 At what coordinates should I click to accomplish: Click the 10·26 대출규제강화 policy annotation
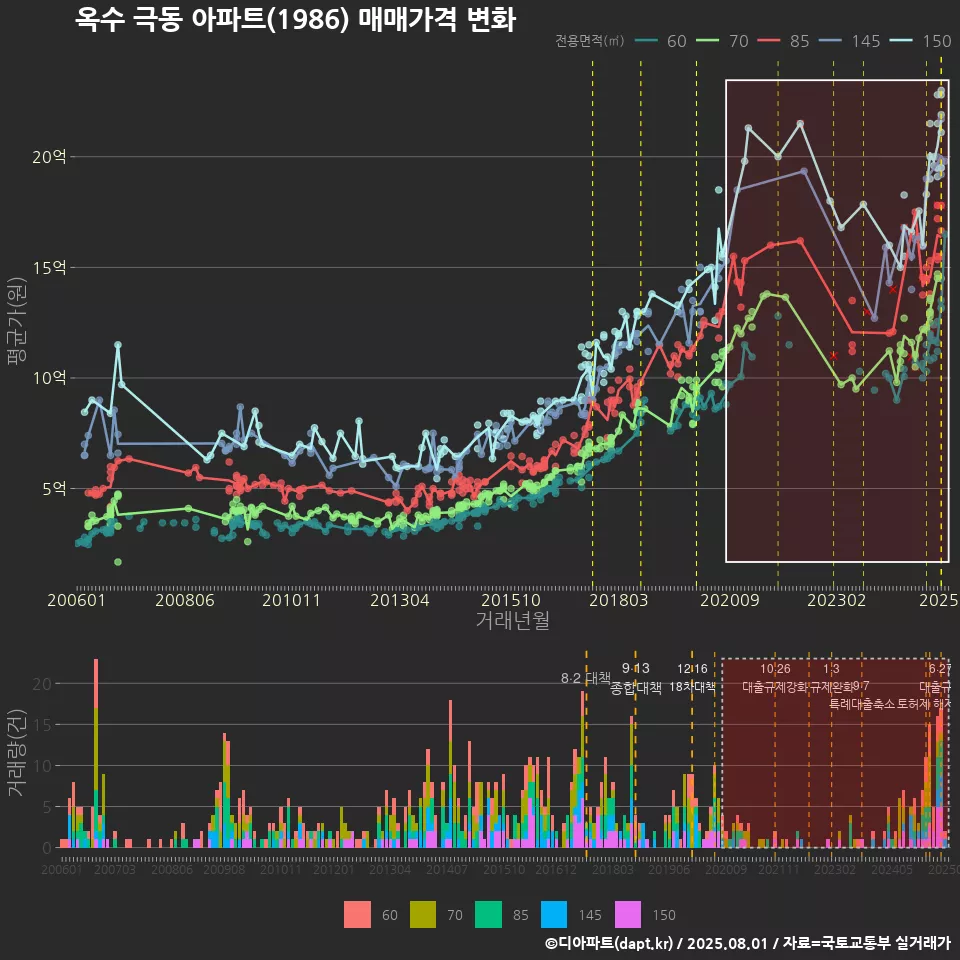(775, 678)
